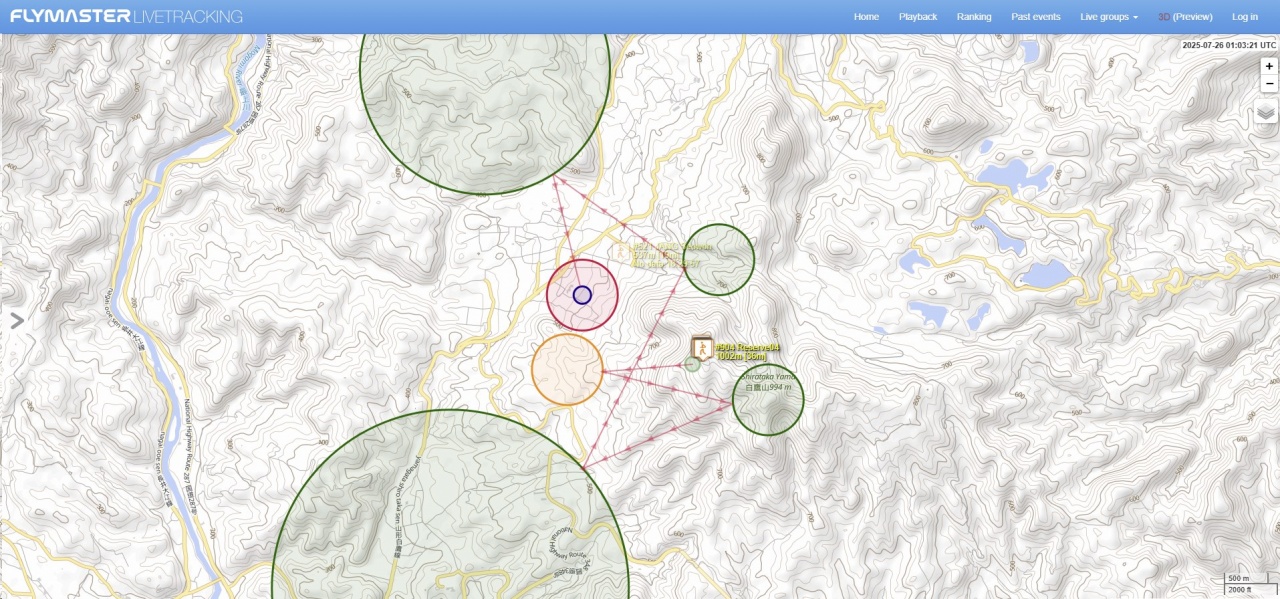Zoom out of the map
This screenshot has height=599, width=1280.
coord(1269,84)
